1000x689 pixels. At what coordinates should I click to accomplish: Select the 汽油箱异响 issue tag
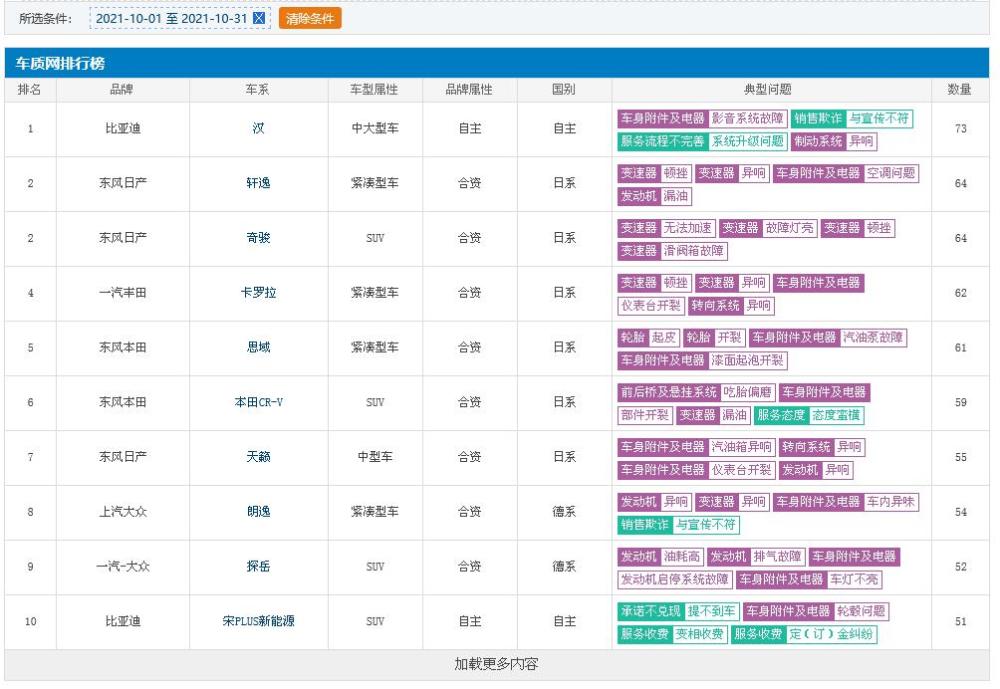(741, 448)
